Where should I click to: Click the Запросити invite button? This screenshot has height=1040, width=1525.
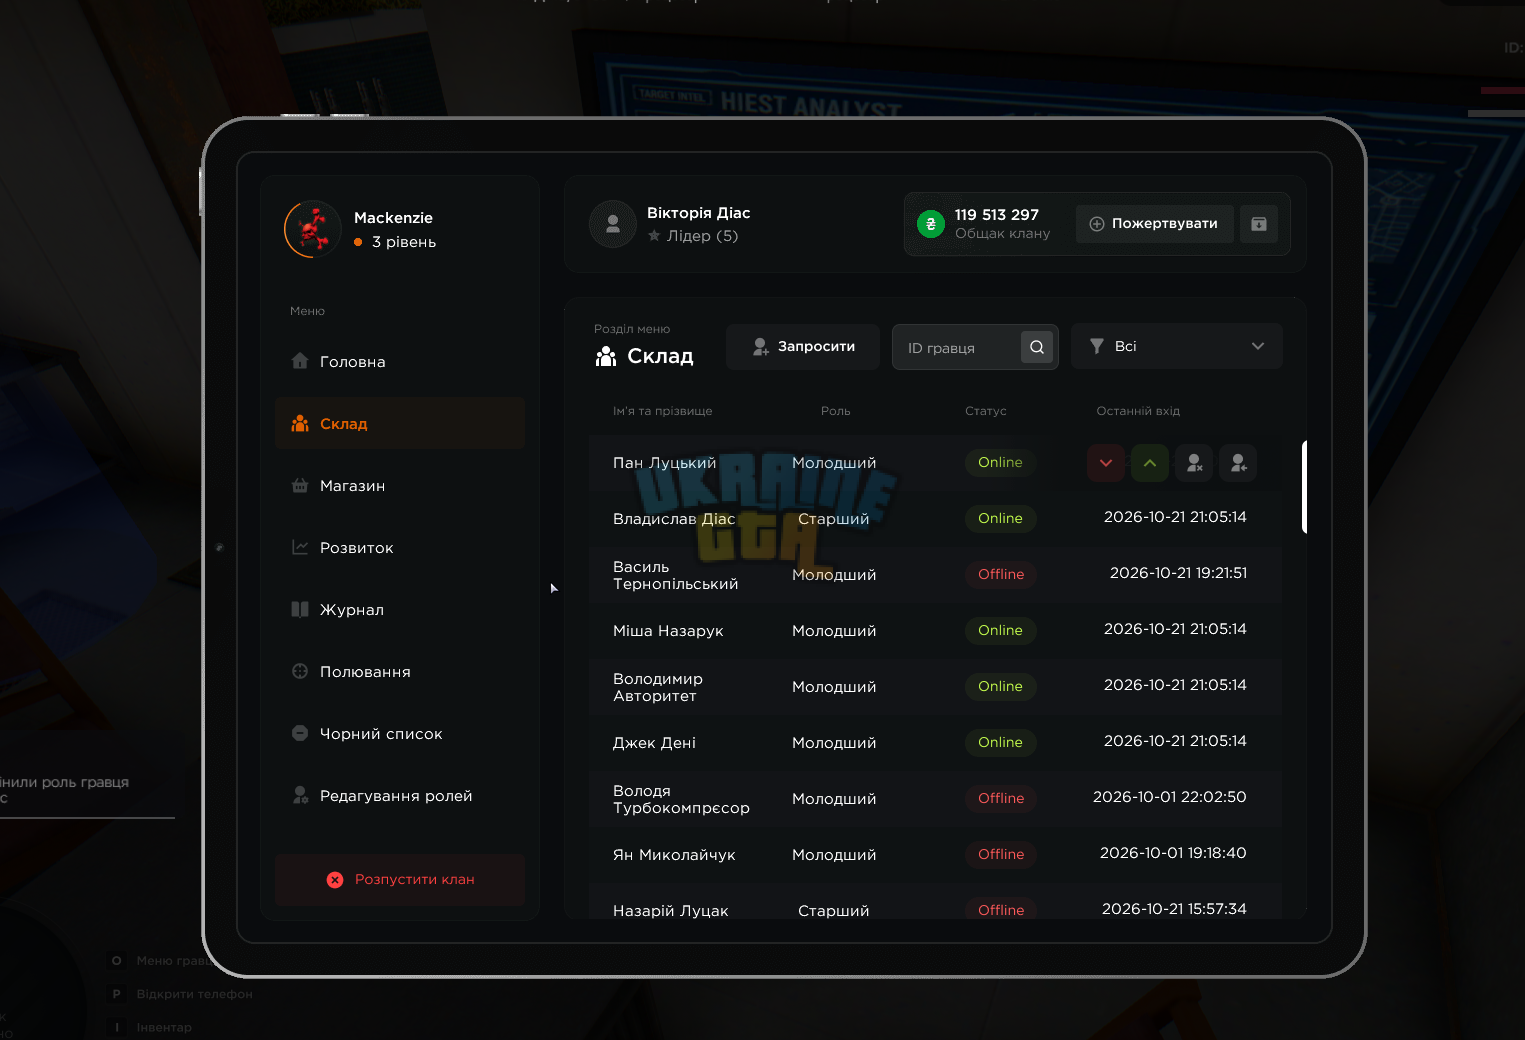click(x=803, y=347)
